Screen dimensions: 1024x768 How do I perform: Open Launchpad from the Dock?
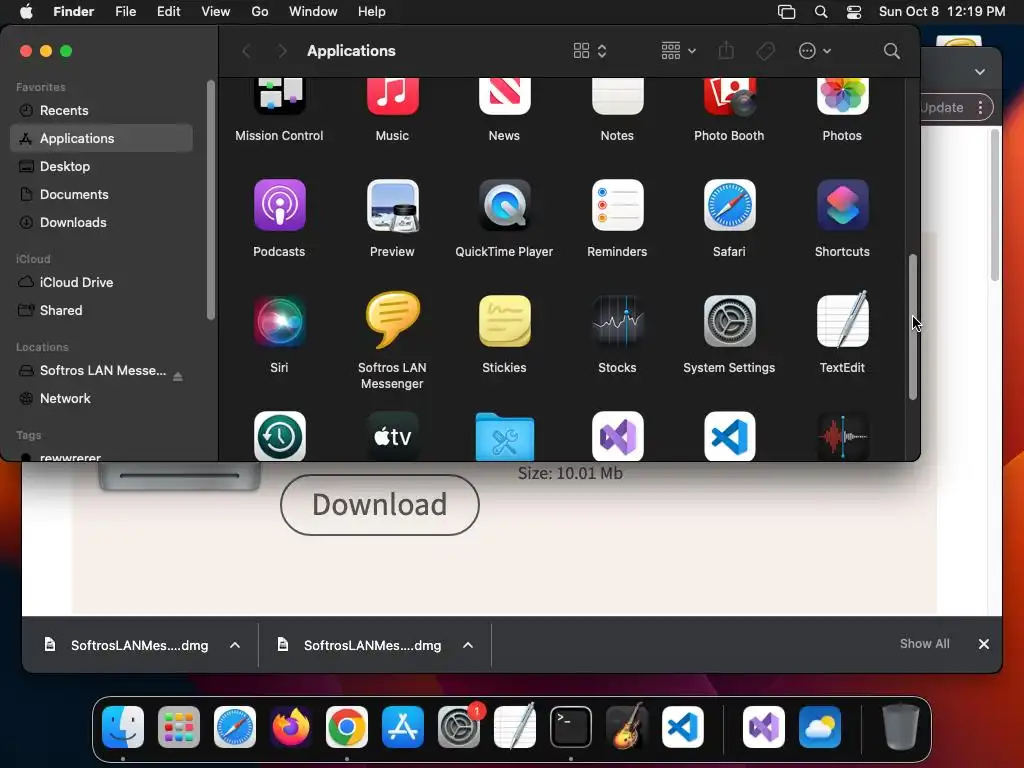coord(179,727)
